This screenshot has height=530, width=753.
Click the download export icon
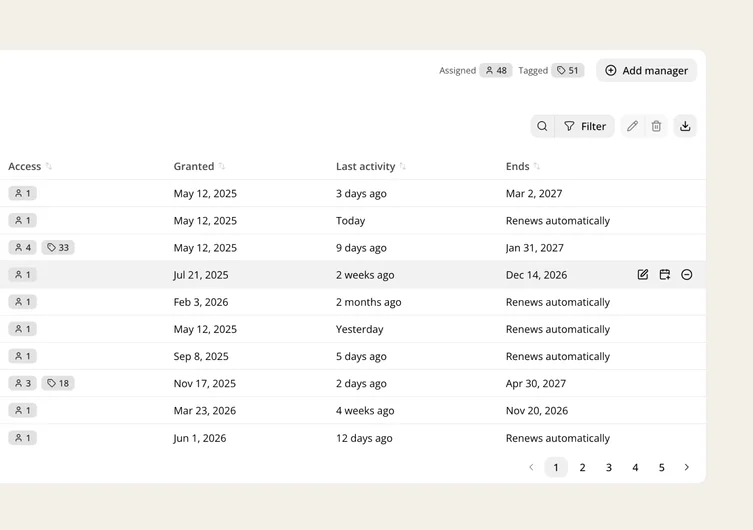685,126
